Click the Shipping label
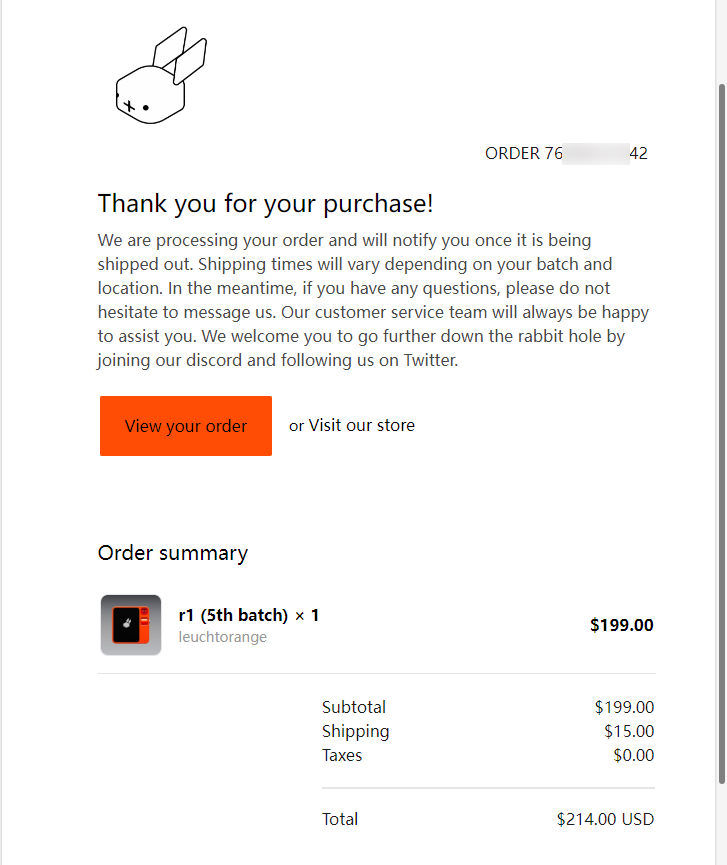Viewport: 727px width, 865px height. (x=356, y=731)
